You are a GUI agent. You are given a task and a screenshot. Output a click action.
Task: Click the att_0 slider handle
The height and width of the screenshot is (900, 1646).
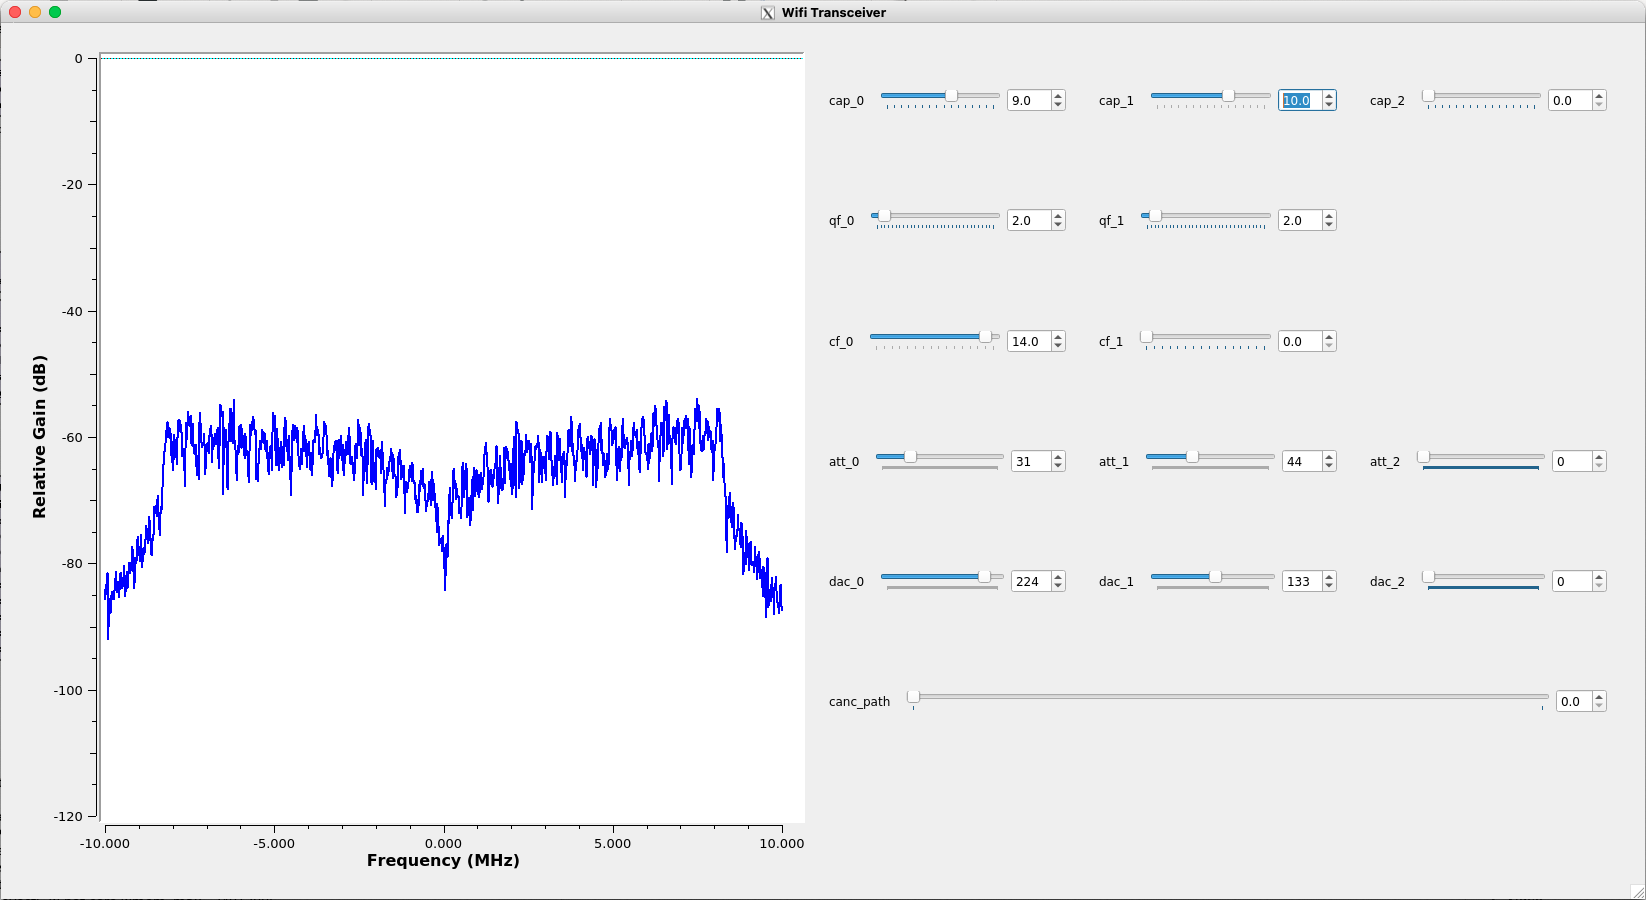tap(910, 457)
